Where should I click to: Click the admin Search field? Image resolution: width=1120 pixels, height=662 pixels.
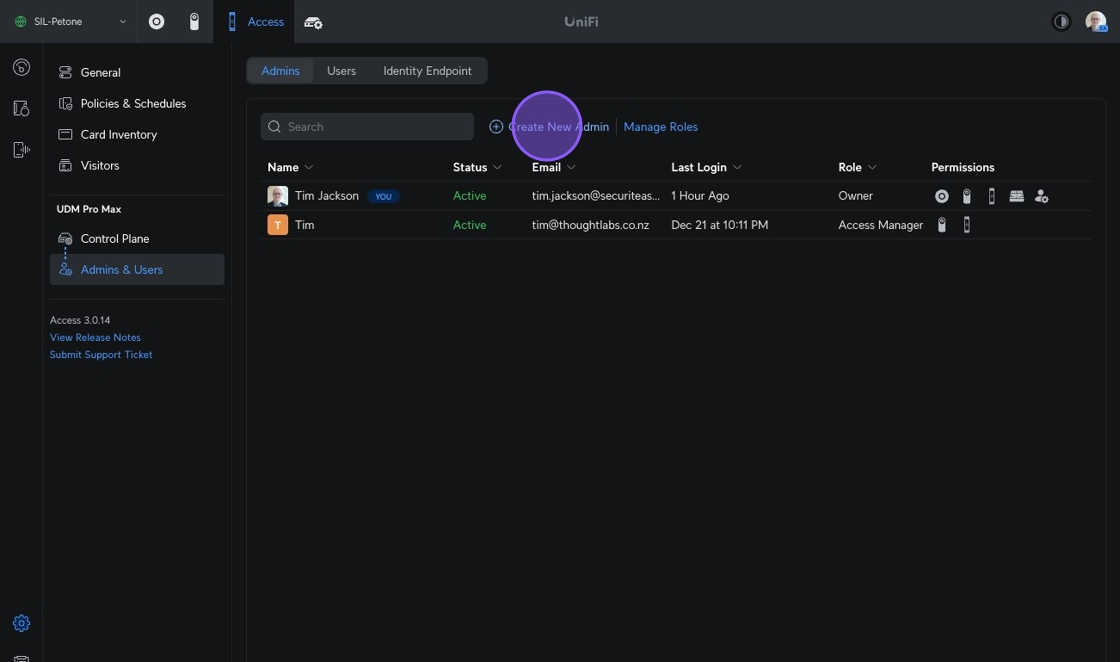367,127
